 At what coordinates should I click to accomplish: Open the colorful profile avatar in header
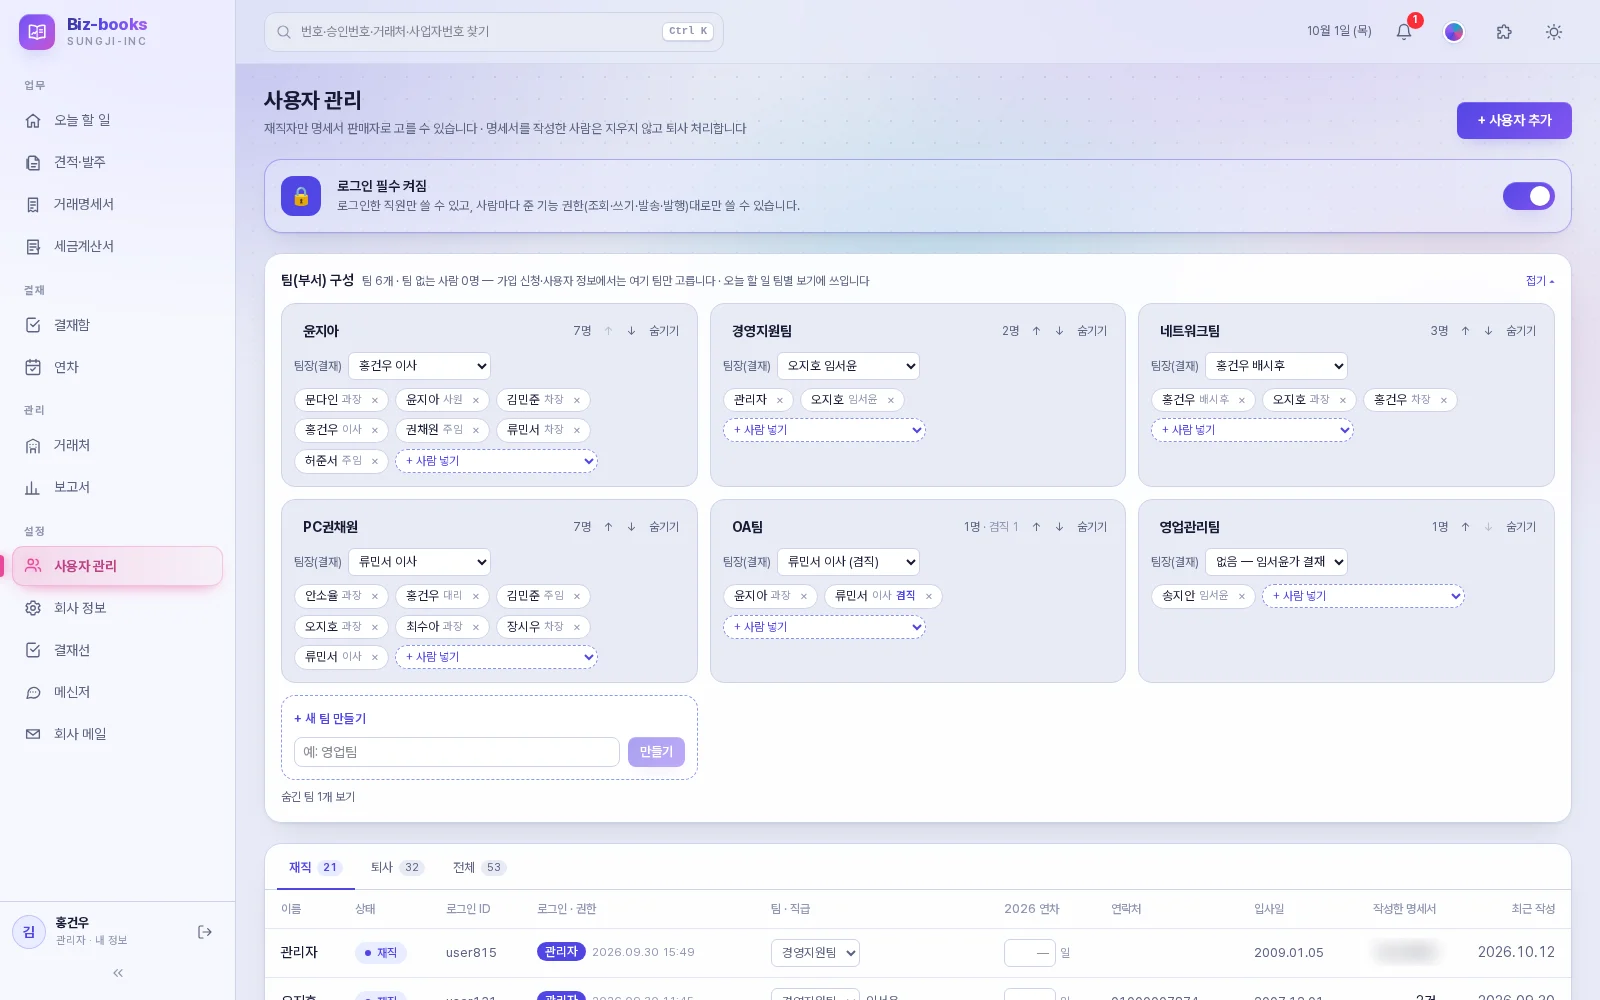pyautogui.click(x=1454, y=32)
